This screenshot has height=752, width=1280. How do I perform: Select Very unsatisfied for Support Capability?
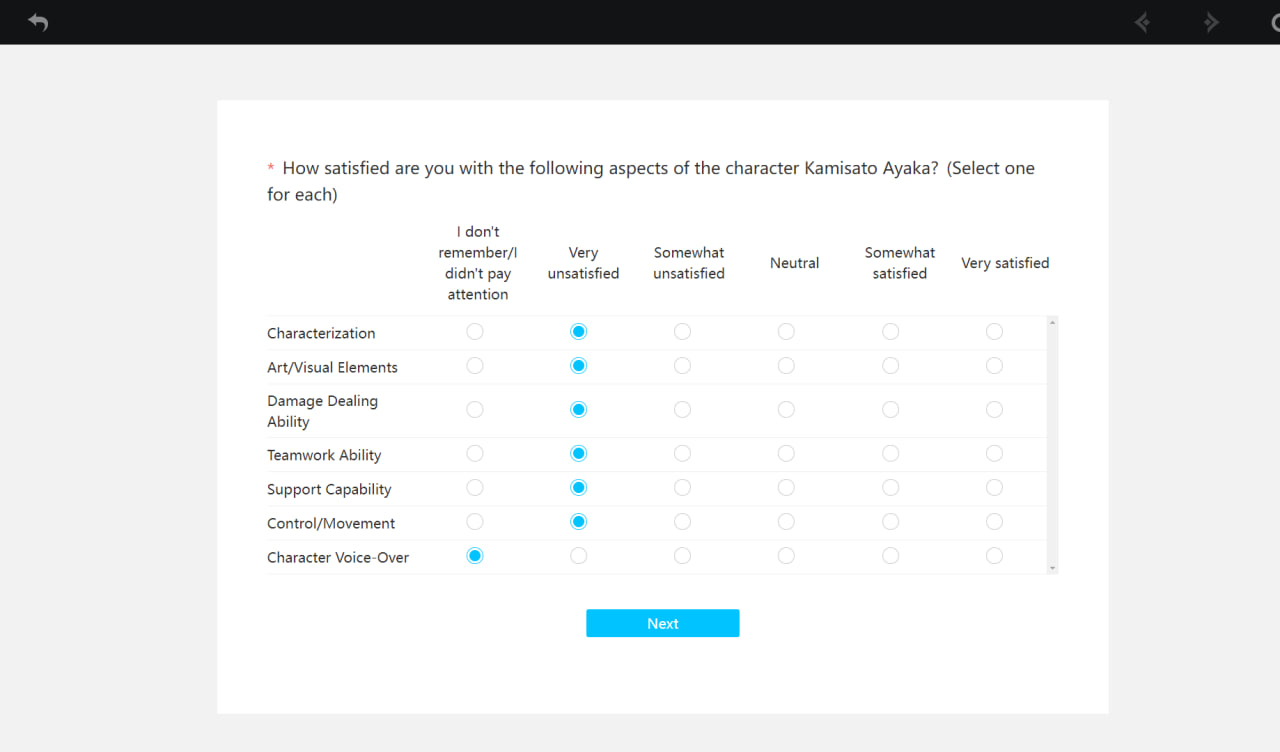tap(579, 488)
